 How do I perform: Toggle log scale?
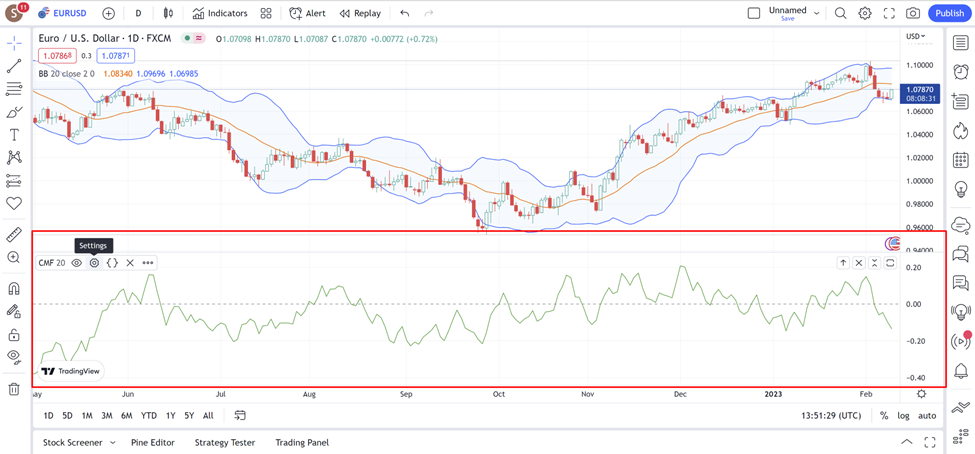(x=903, y=415)
